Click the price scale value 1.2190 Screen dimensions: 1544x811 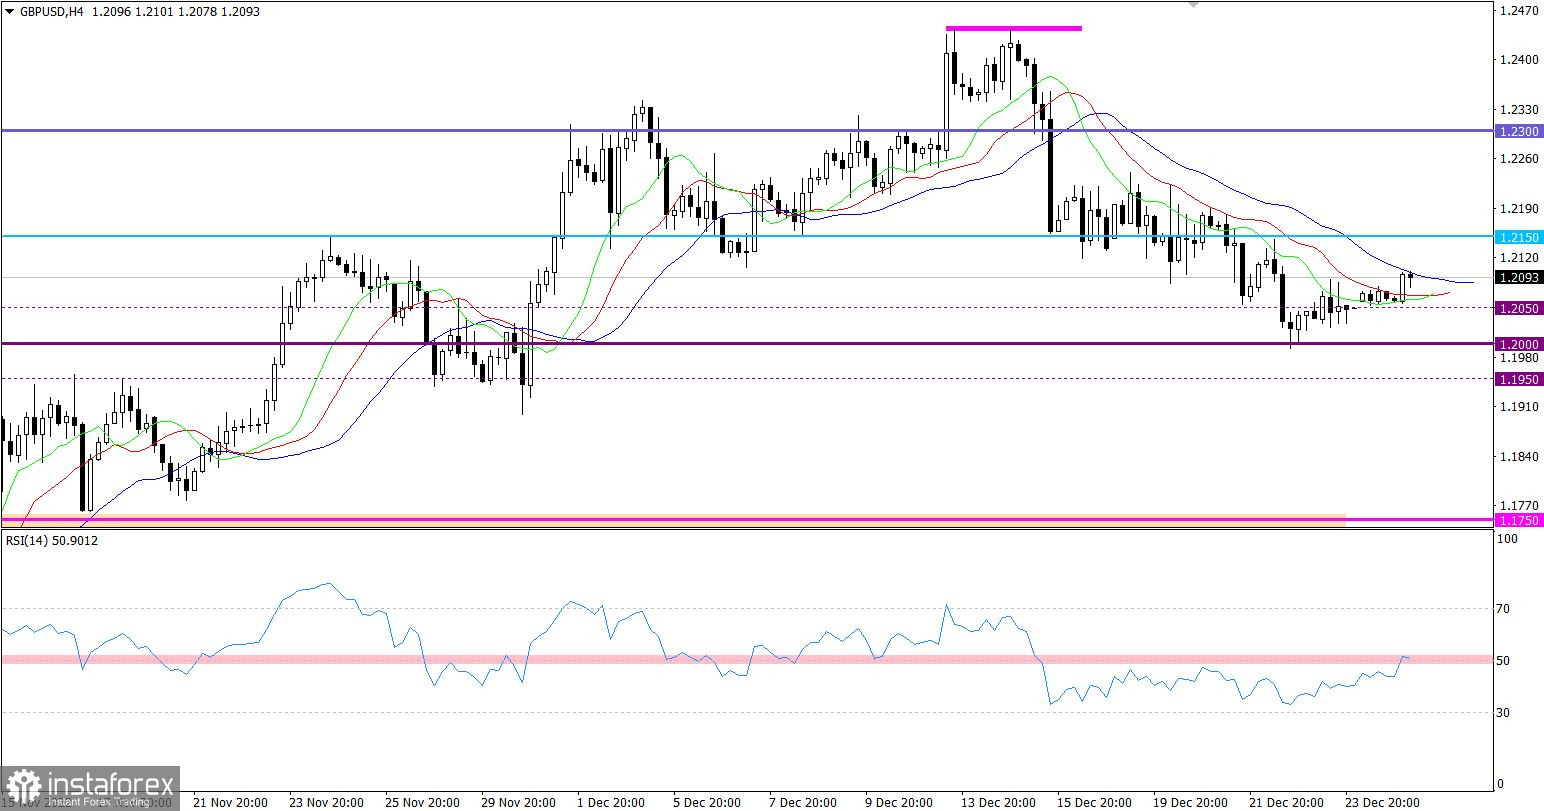pos(1519,209)
